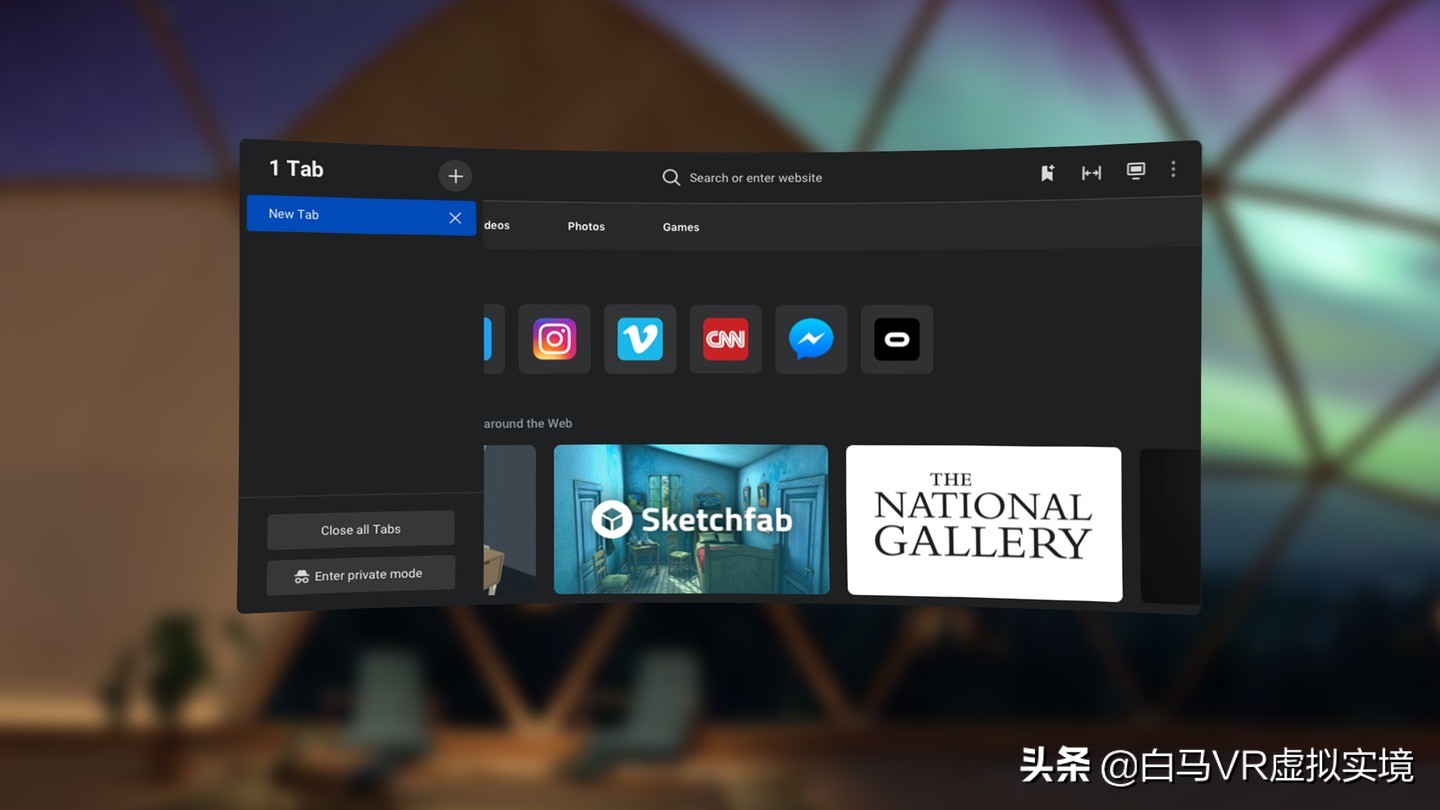This screenshot has height=810, width=1440.
Task: Launch Messenger from the shortcut icons
Action: 810,339
